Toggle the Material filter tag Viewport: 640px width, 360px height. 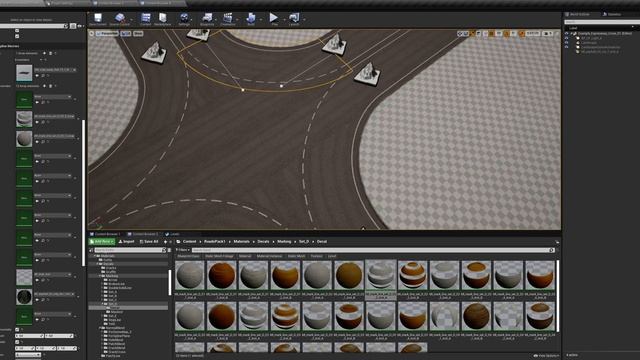(245, 256)
